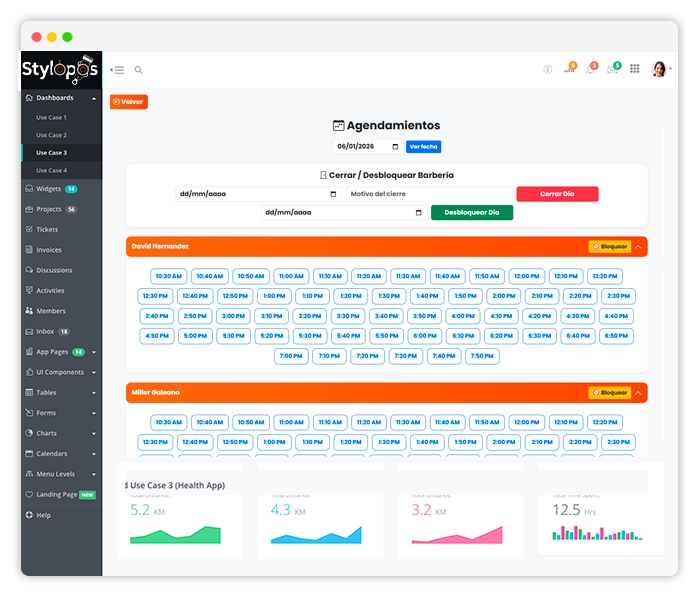
Task: Select Use Case 1 submenu item
Action: 51,117
